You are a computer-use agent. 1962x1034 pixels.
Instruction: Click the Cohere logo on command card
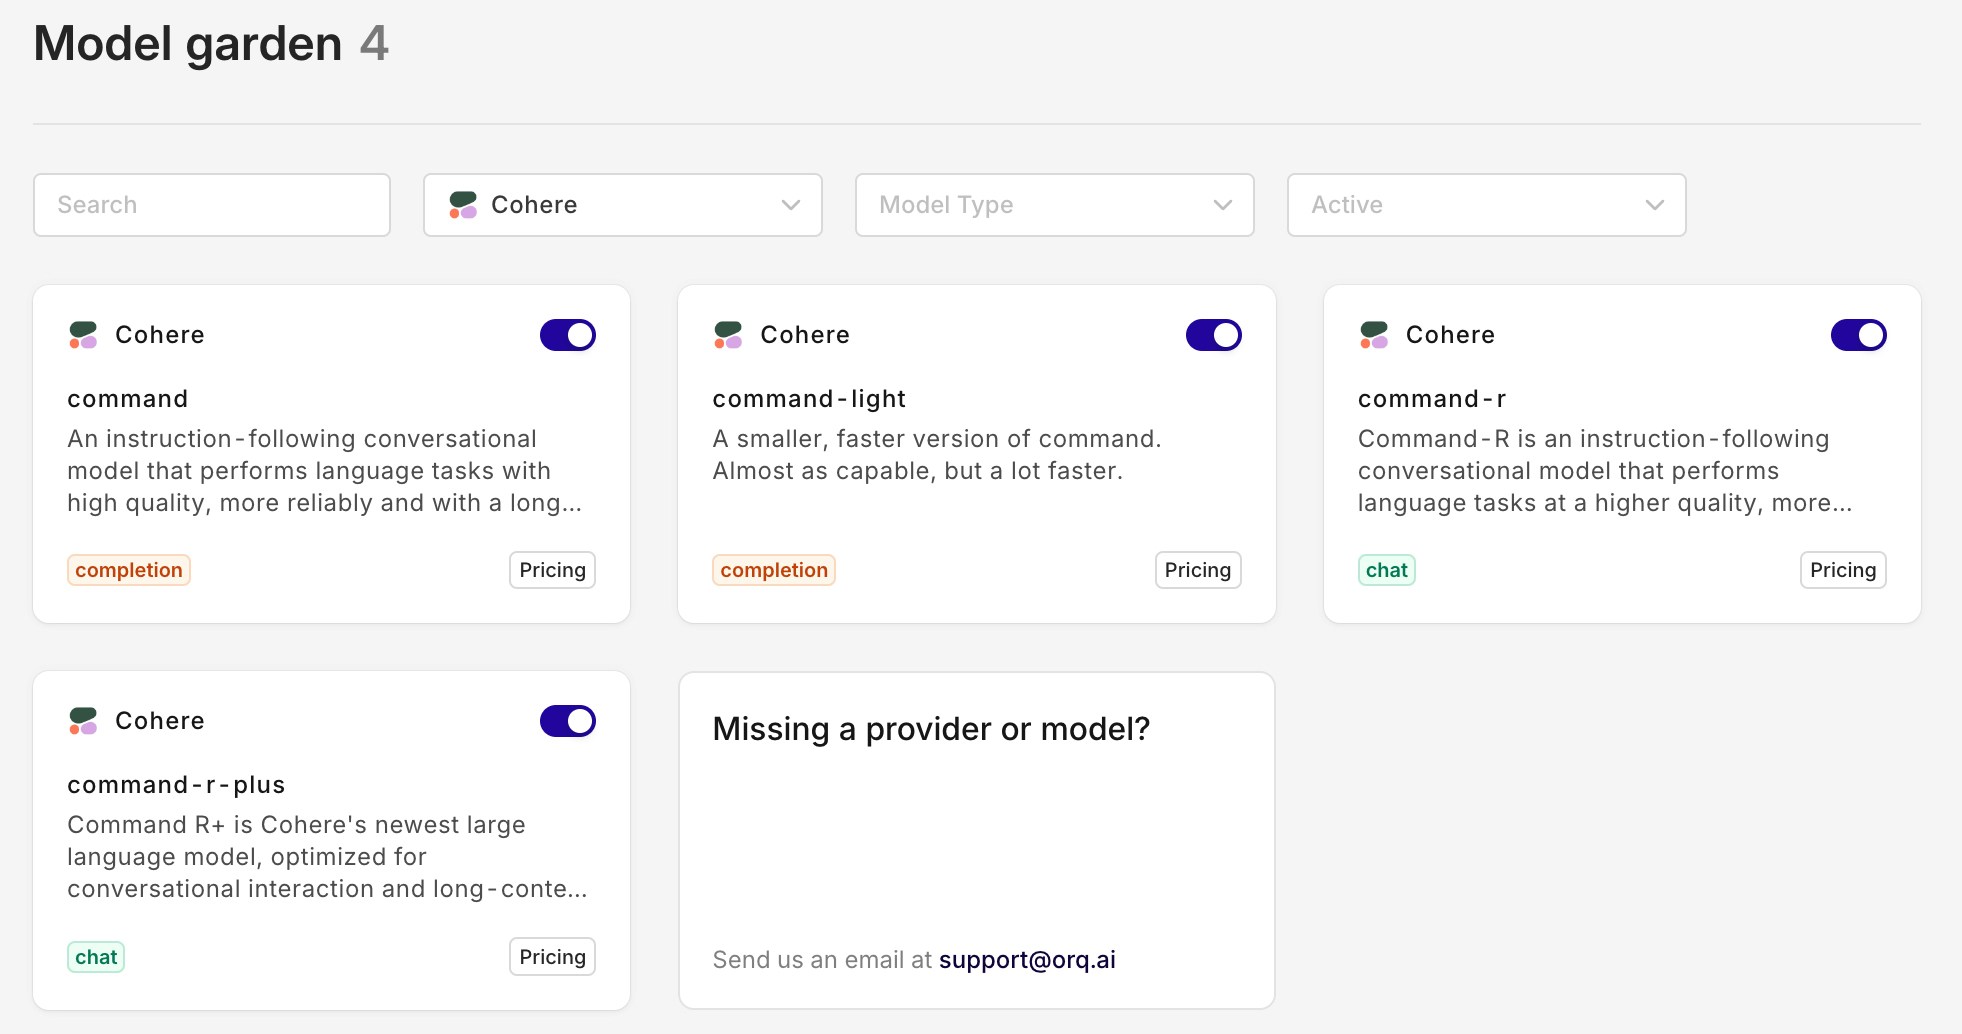[x=83, y=335]
